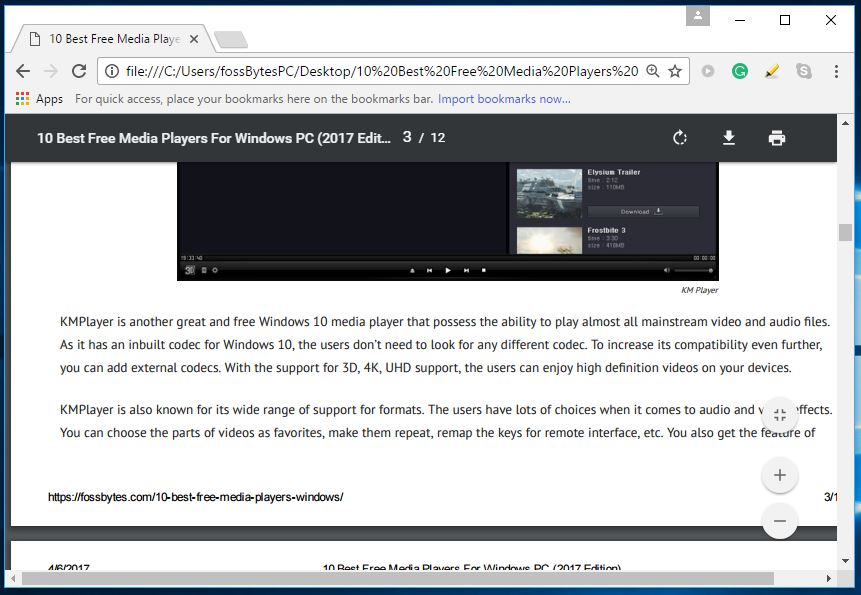
Task: Open the Chrome profile avatar
Action: (696, 16)
